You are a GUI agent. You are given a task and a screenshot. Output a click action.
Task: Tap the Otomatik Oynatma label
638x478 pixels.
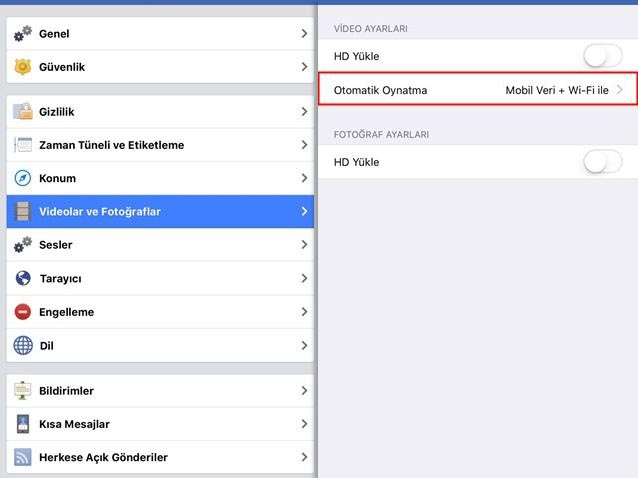coord(380,90)
